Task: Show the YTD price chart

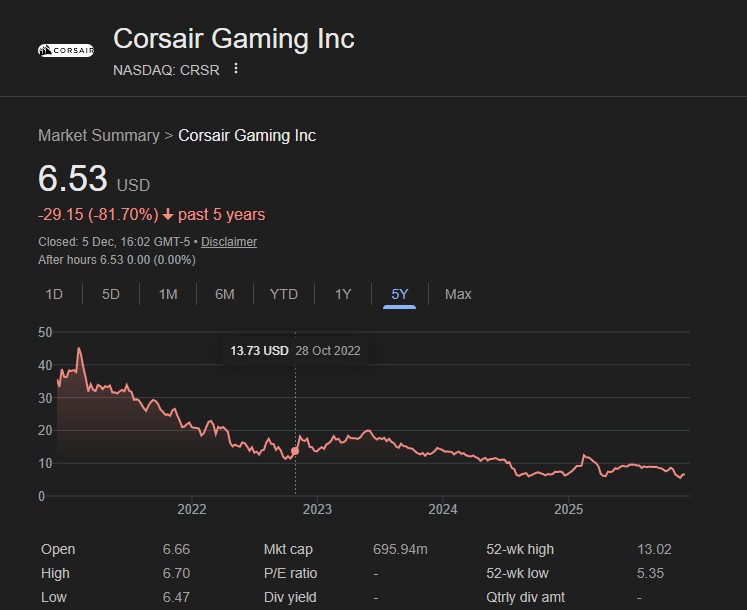Action: pyautogui.click(x=284, y=294)
